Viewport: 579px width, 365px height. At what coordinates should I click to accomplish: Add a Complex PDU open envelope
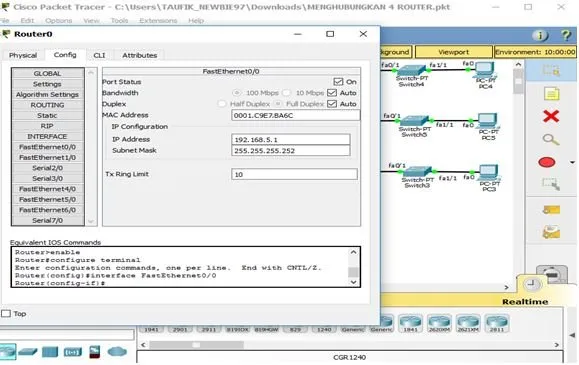tap(551, 232)
